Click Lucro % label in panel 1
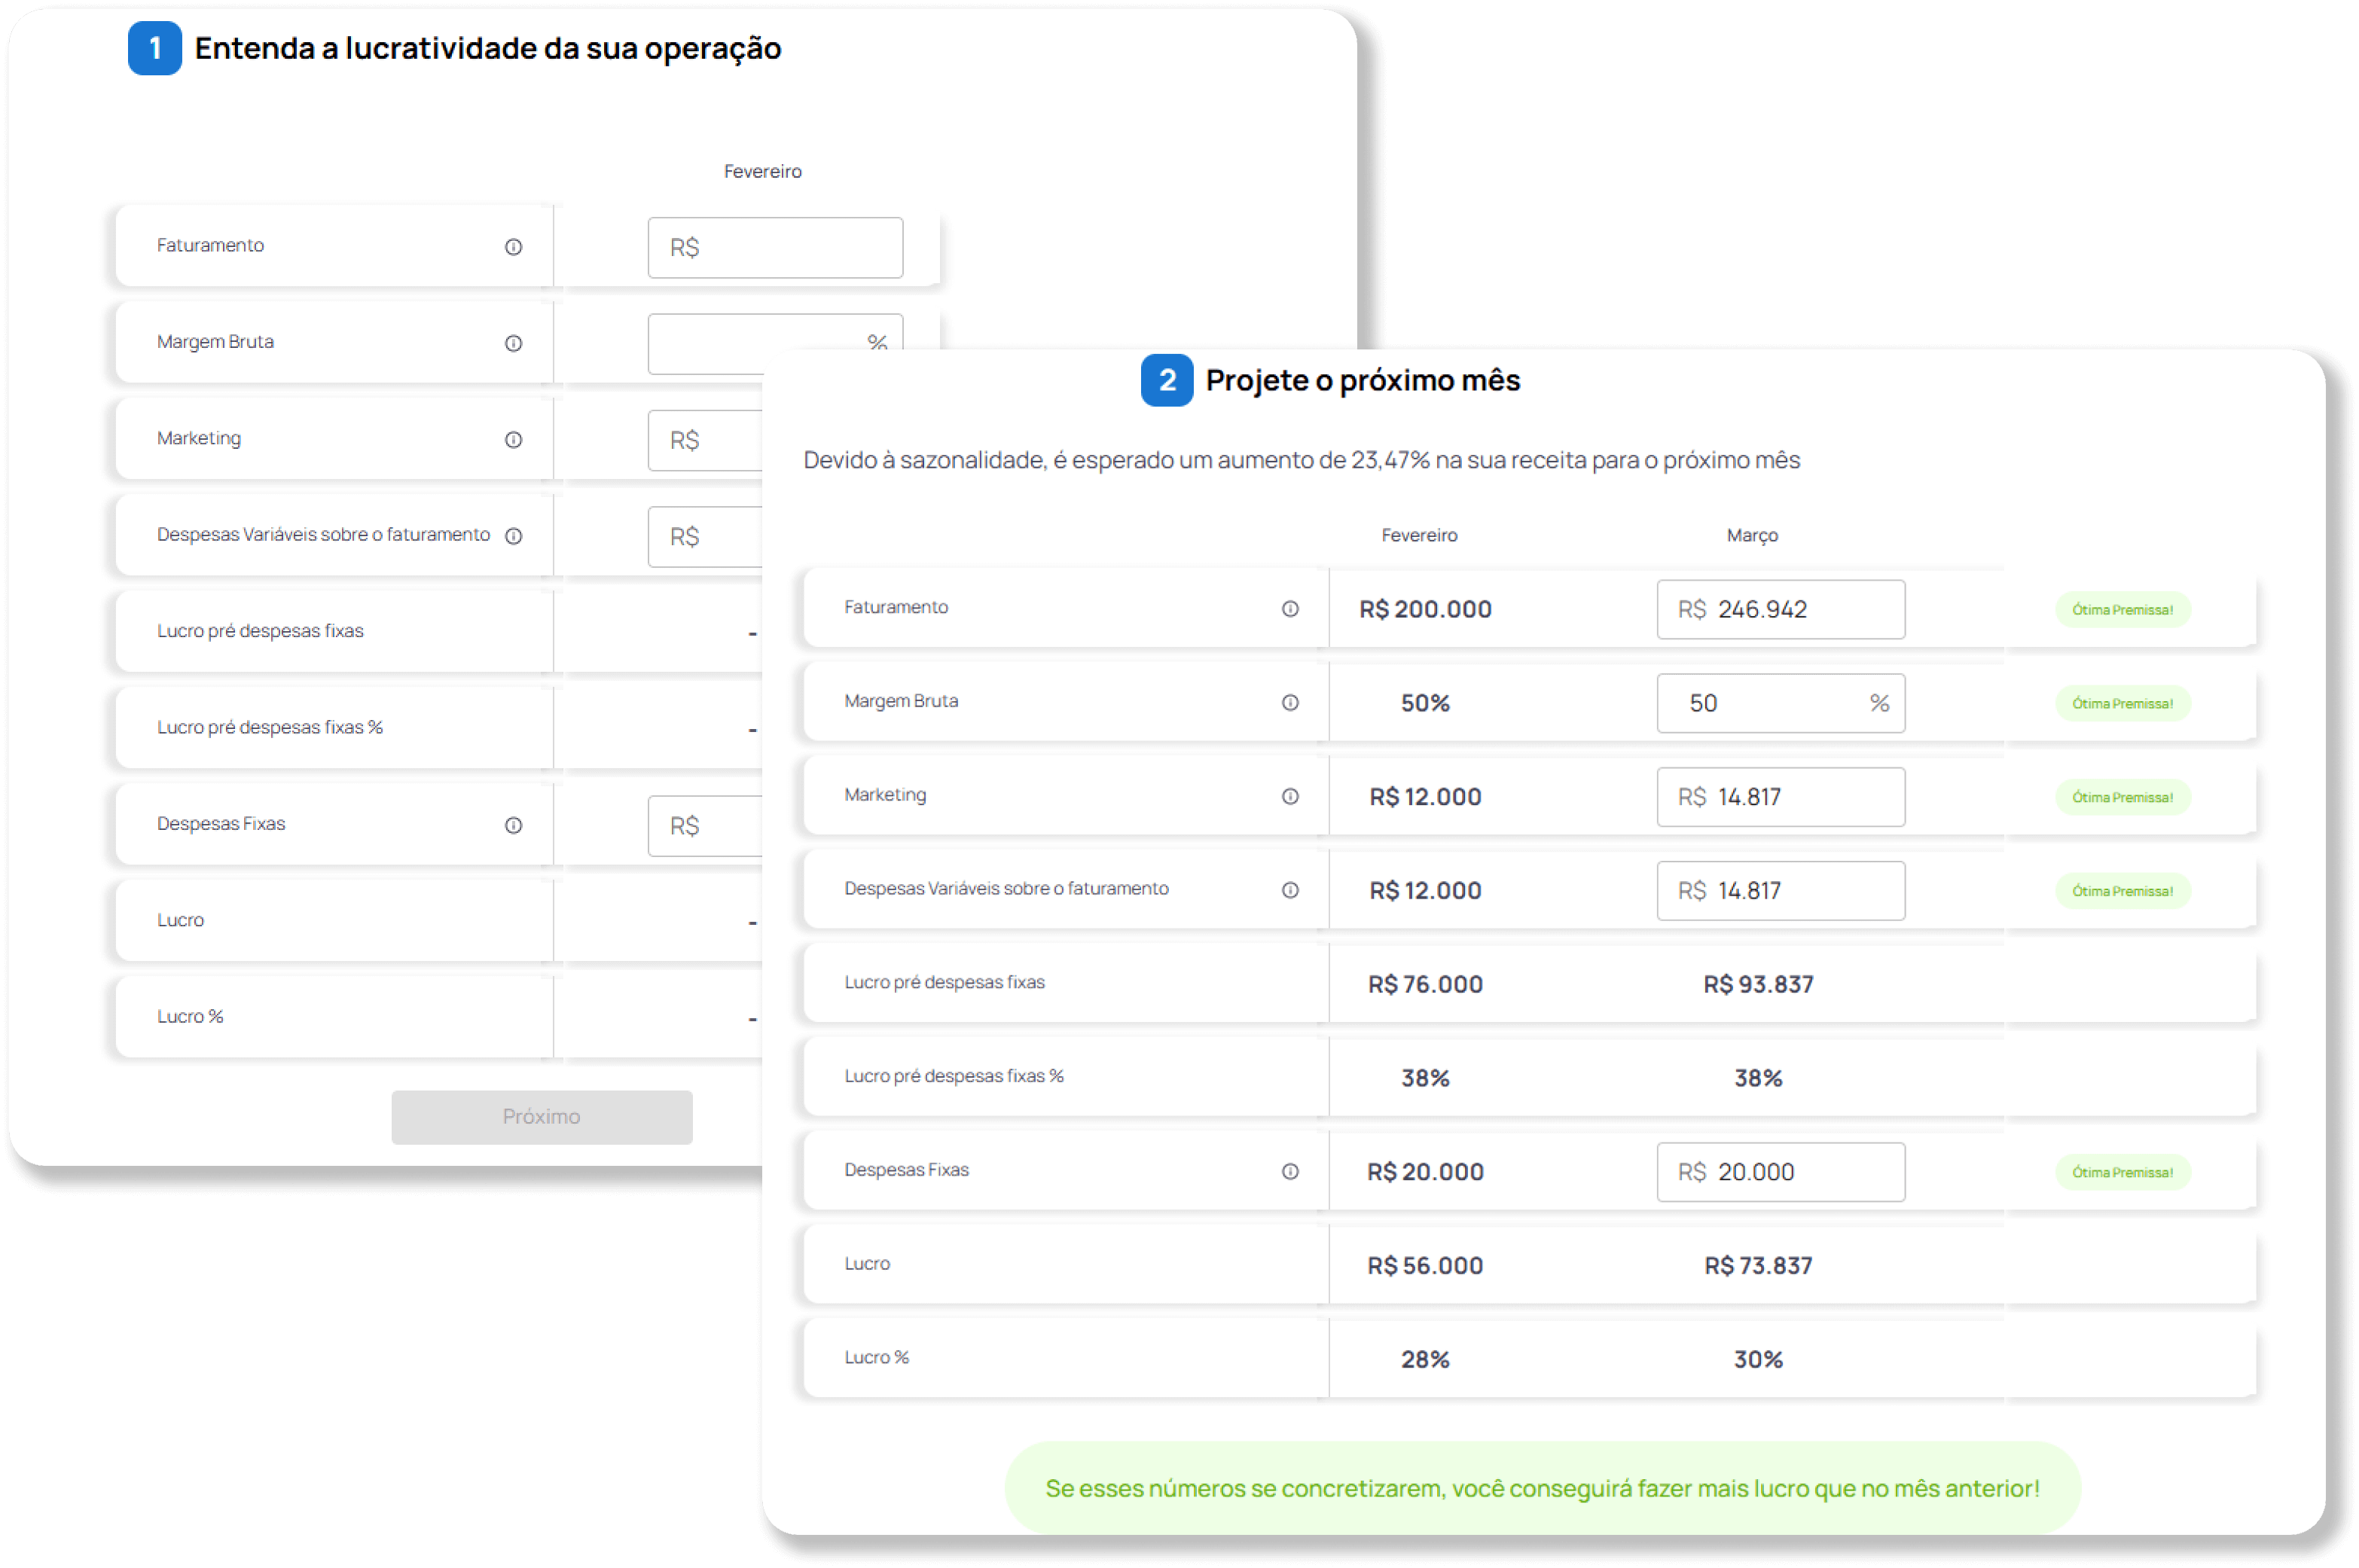The image size is (2359, 1568). (x=190, y=1017)
